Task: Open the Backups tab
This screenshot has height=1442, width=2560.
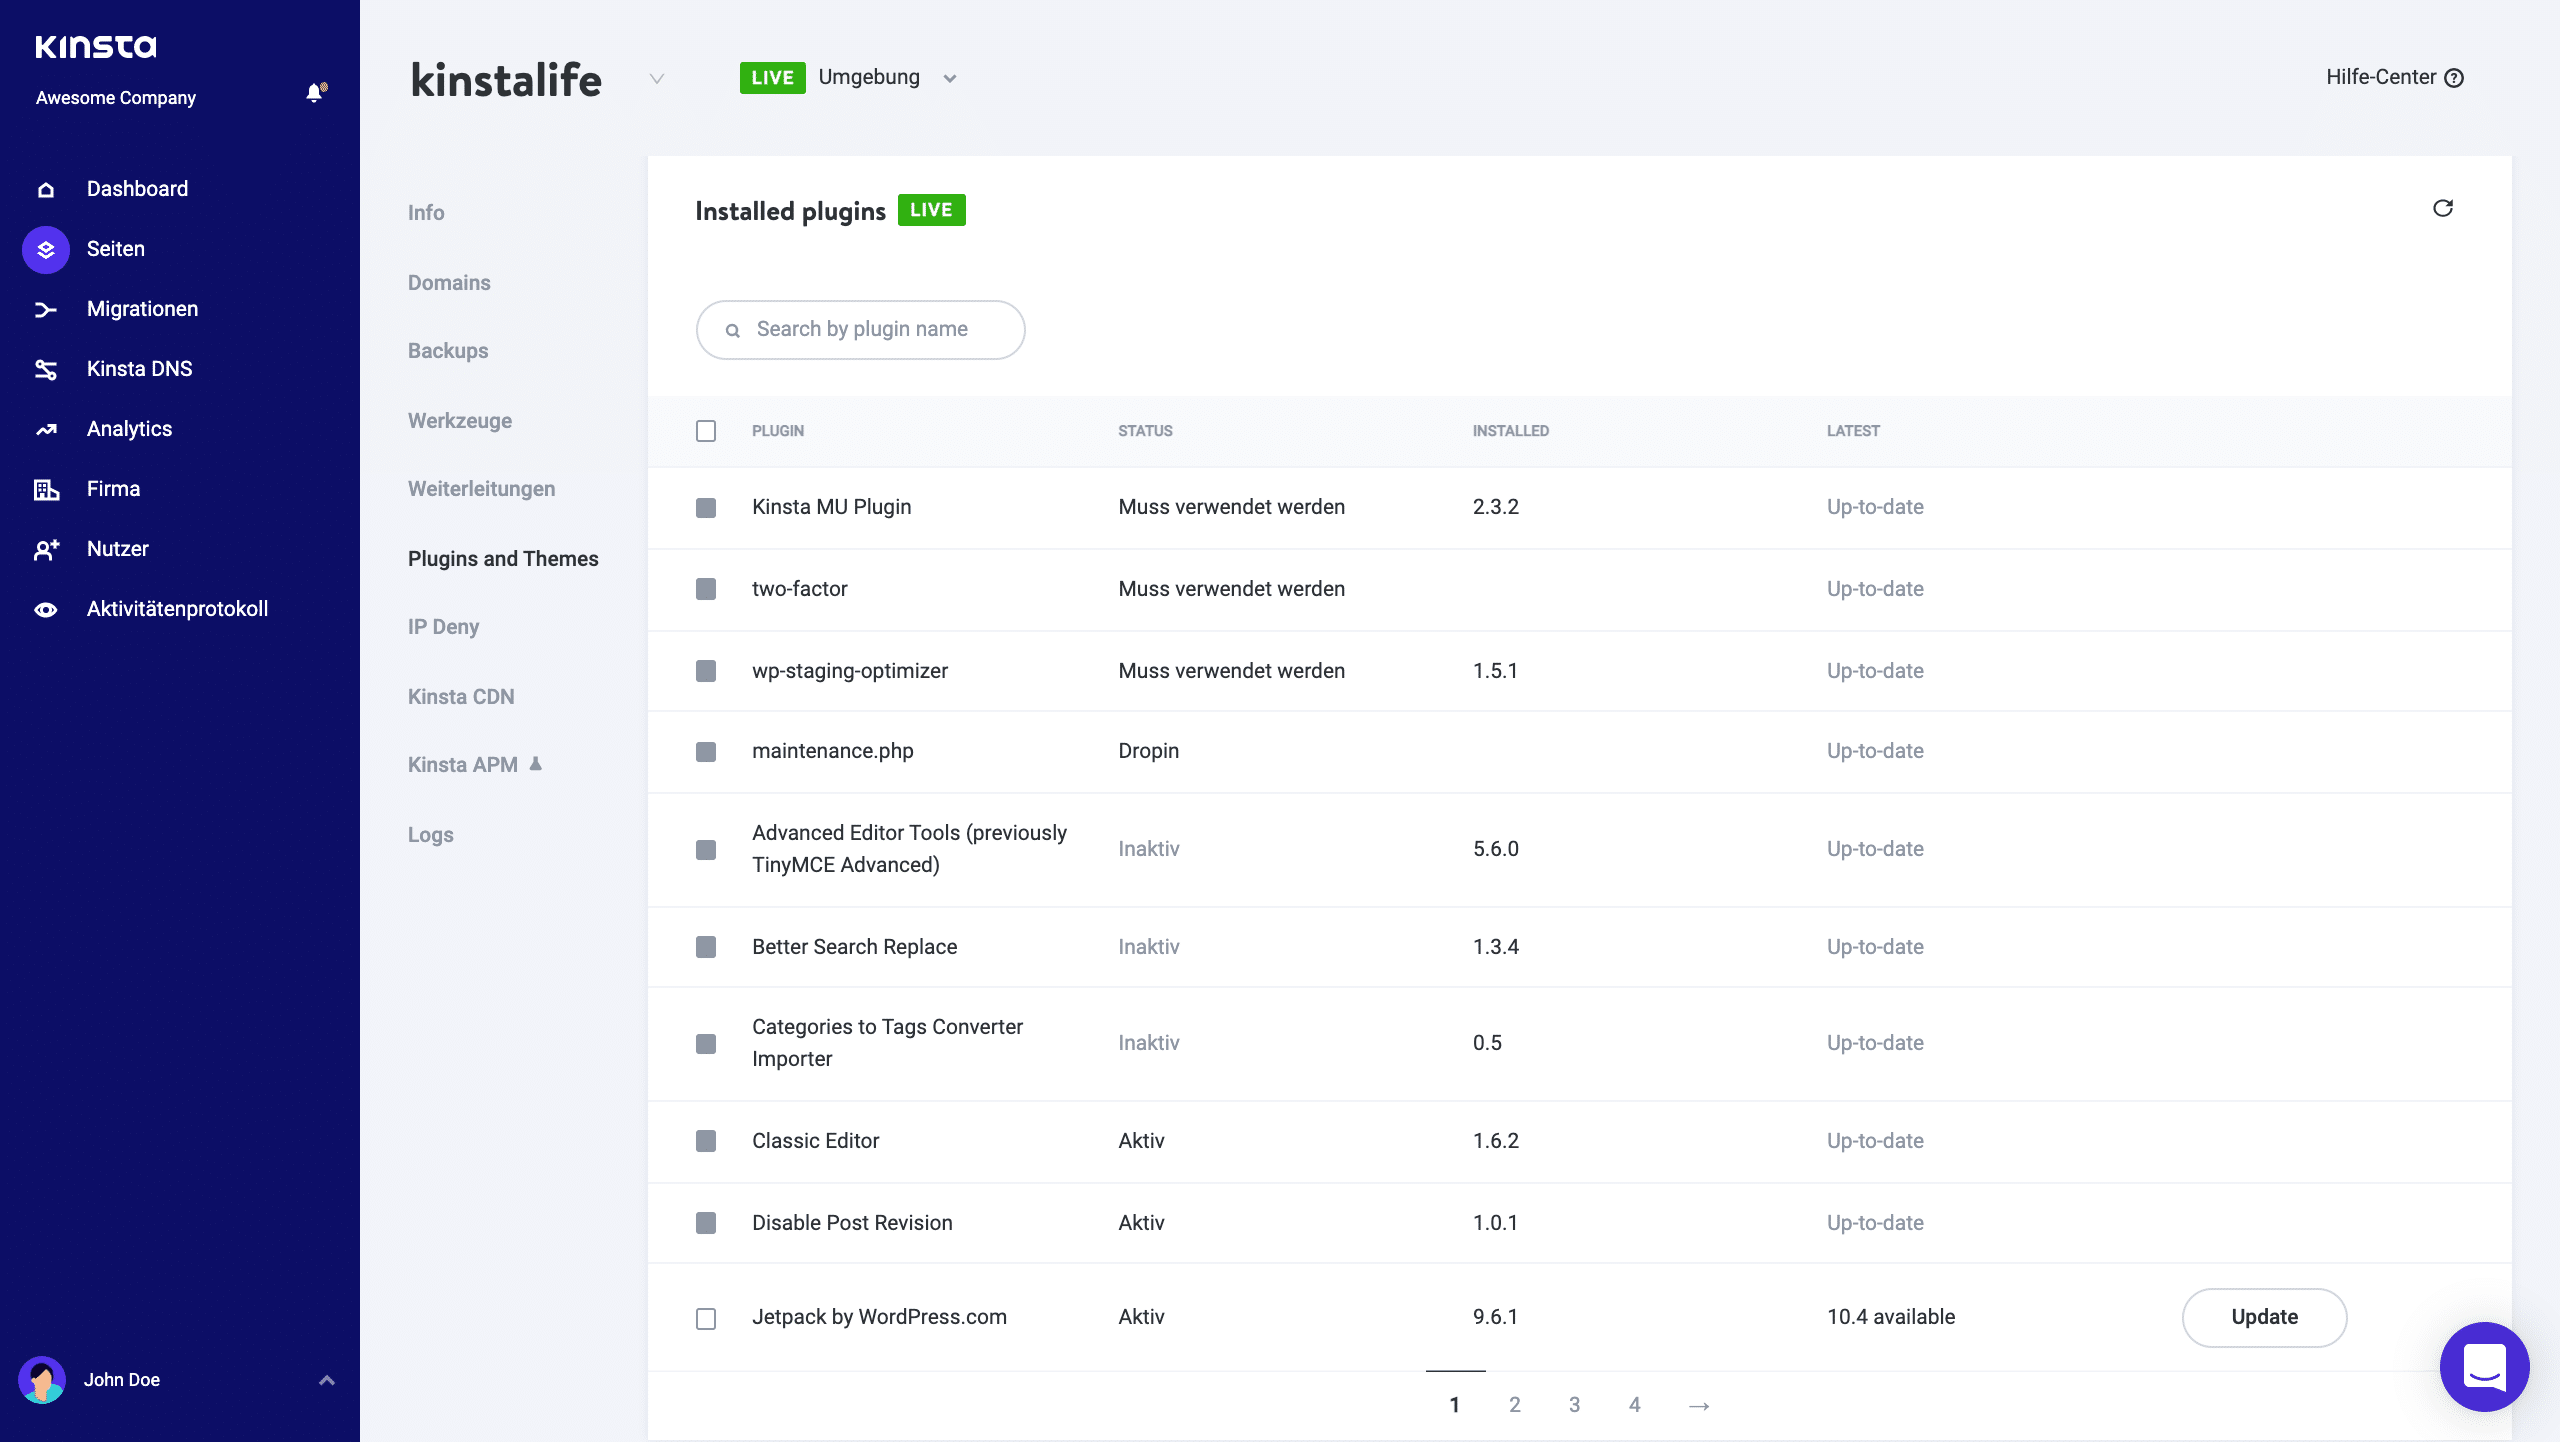Action: (448, 351)
